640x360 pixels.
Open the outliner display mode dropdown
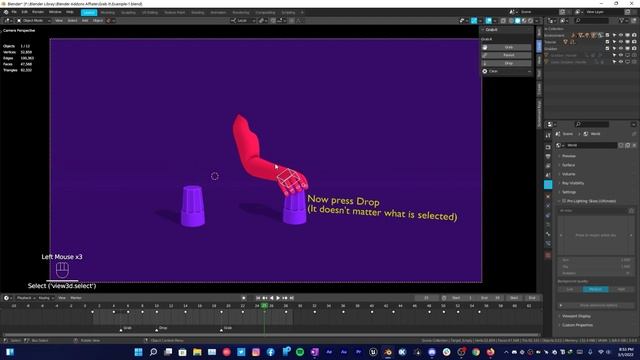click(x=564, y=20)
